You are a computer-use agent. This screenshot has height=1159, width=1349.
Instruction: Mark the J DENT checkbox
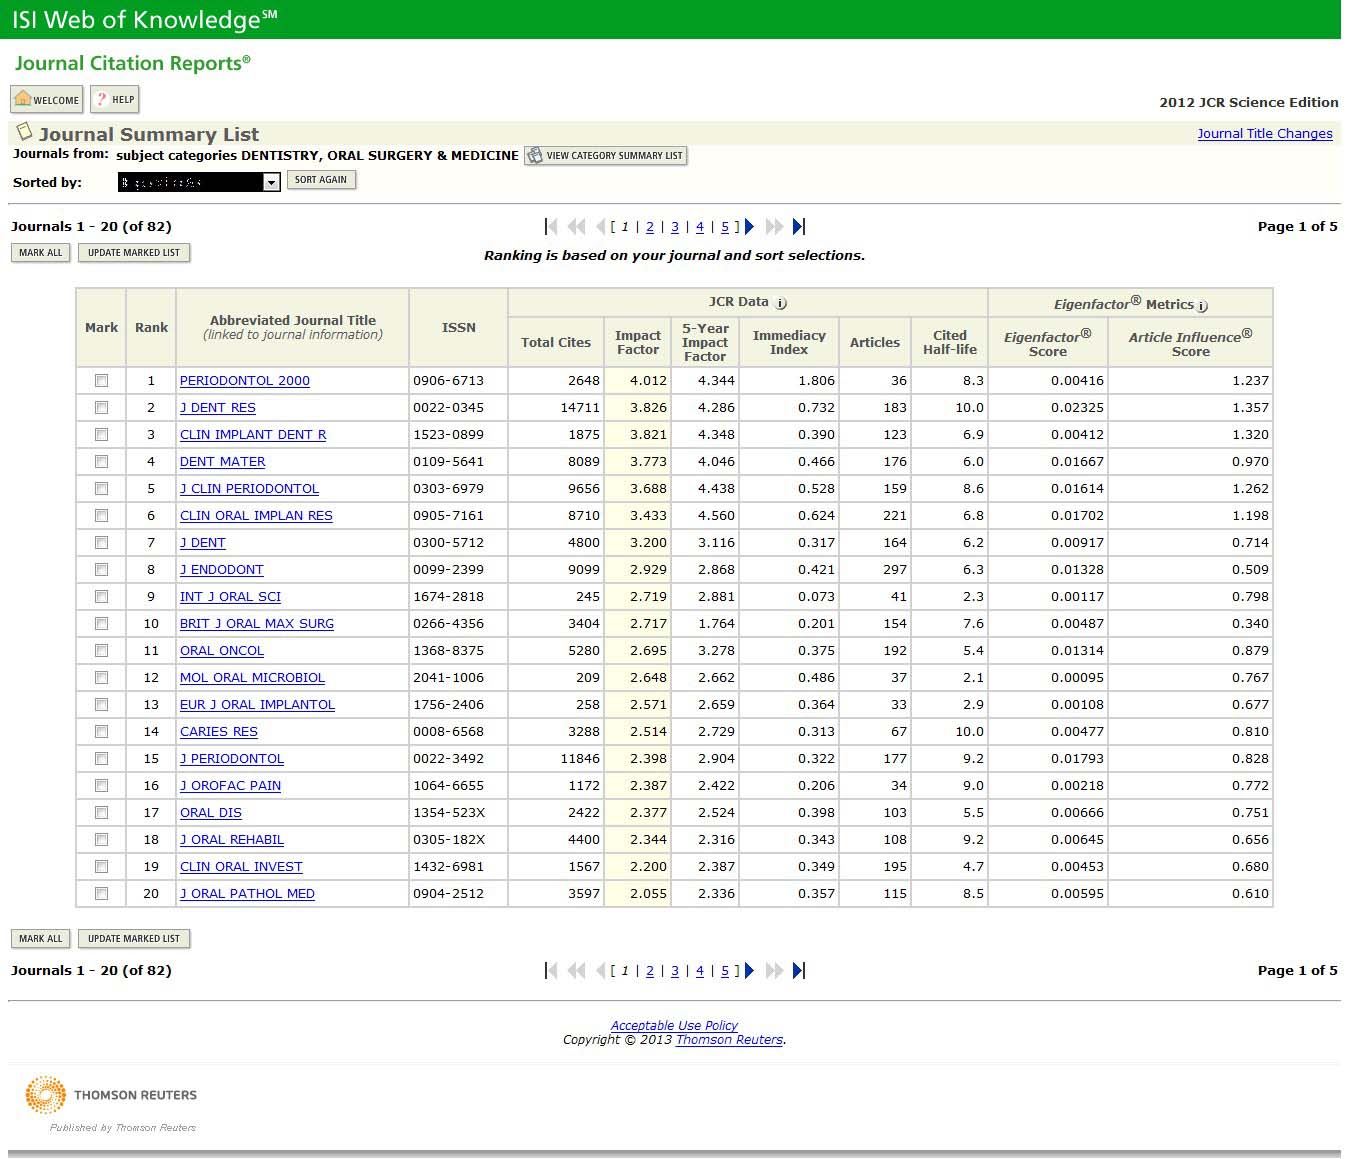[101, 543]
